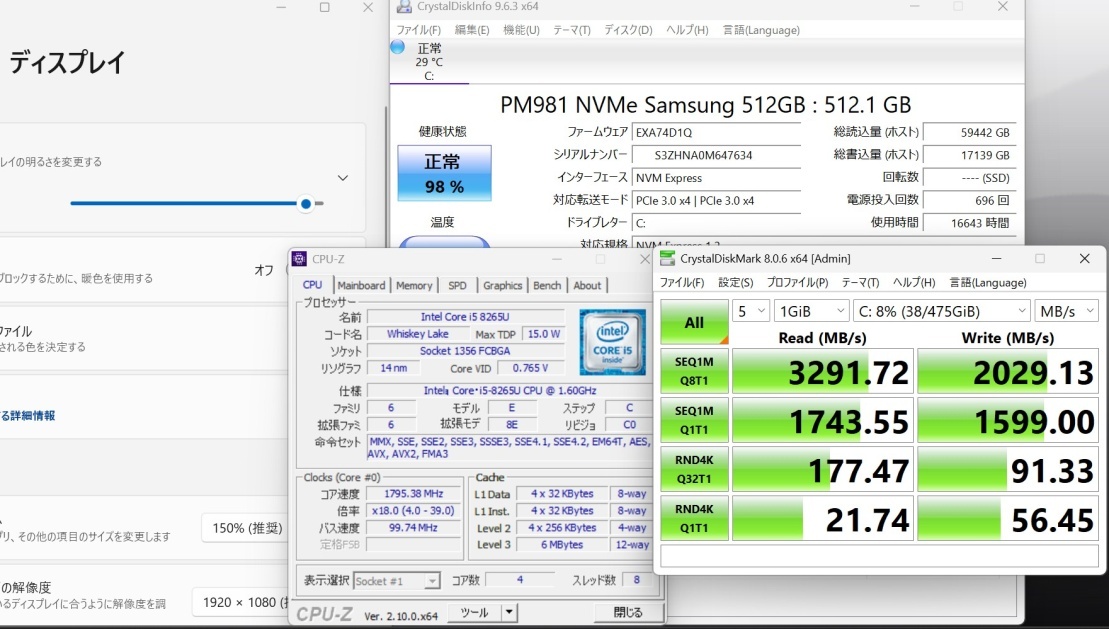
Task: Click the blue disk status circle for drive C:
Action: click(x=397, y=47)
